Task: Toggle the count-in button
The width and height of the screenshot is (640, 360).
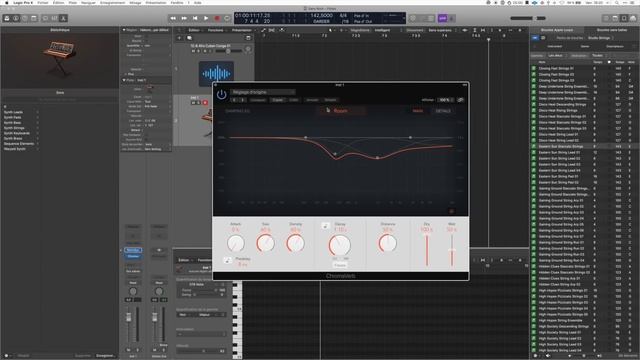Action: click(x=452, y=18)
